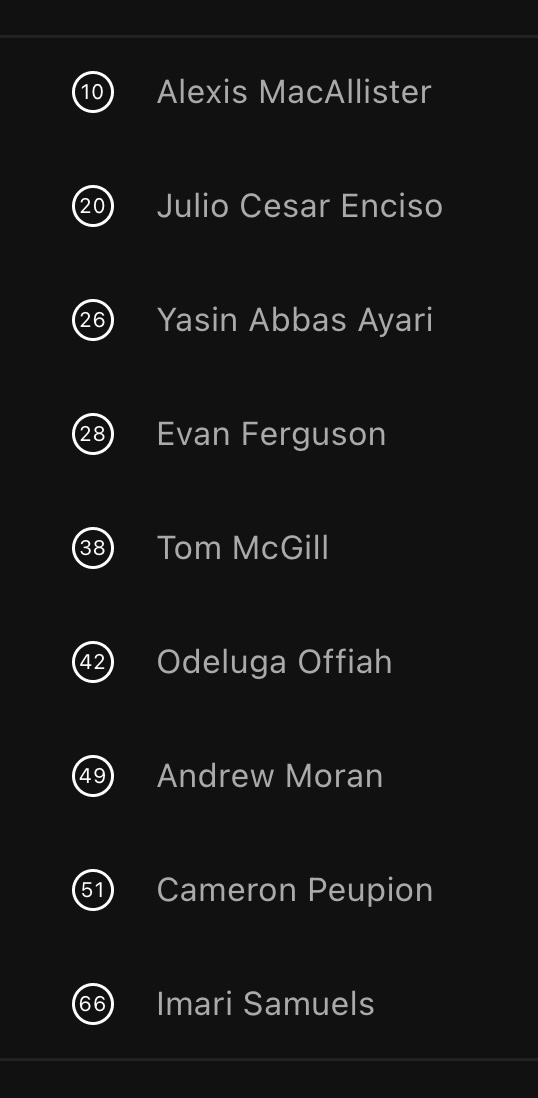The height and width of the screenshot is (1098, 538).
Task: Open Tom McGill player details
Action: (242, 548)
